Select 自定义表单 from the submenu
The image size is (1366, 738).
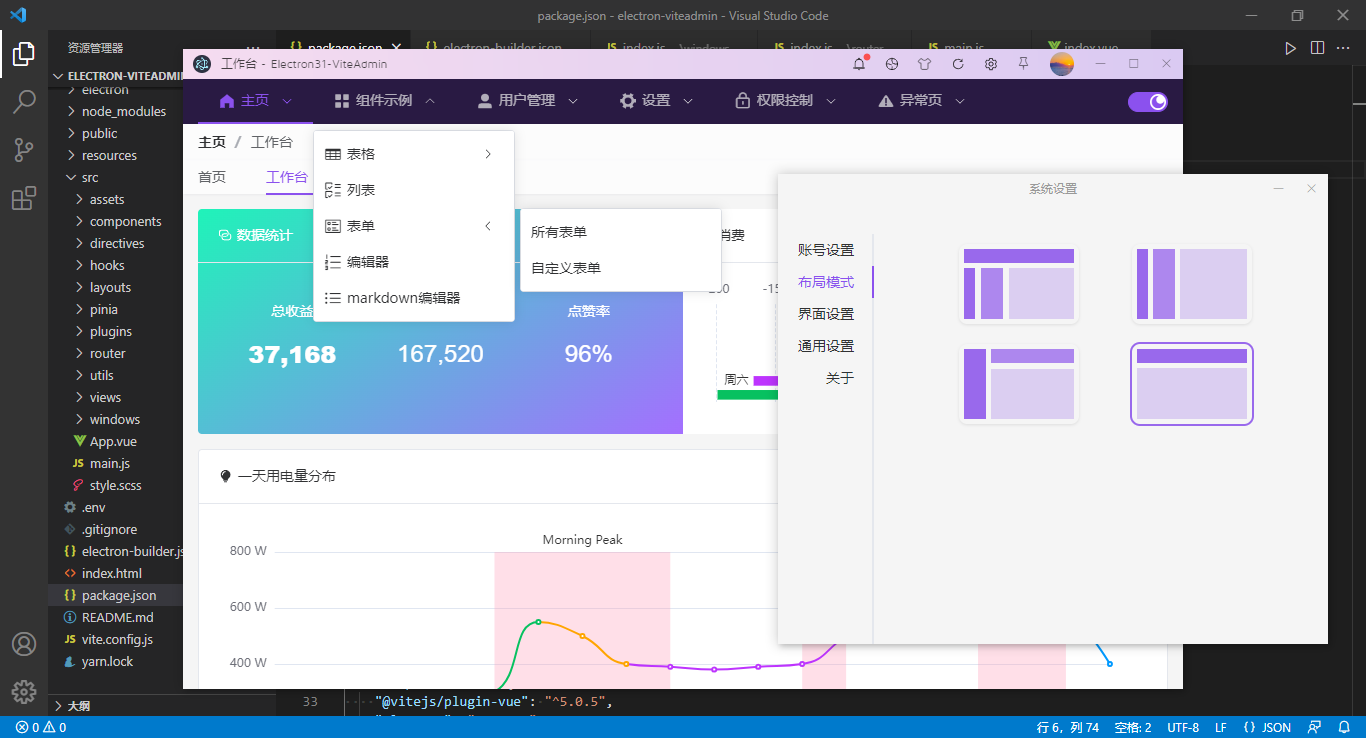coord(568,267)
